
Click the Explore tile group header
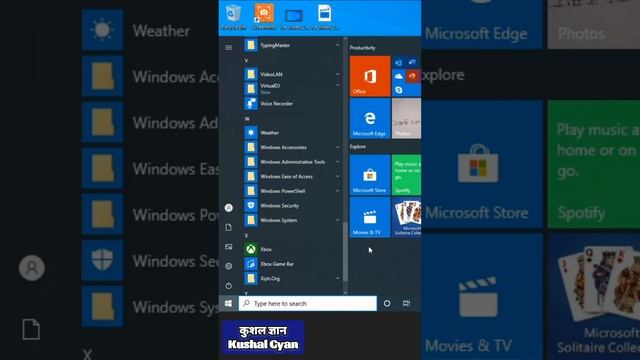pos(358,147)
